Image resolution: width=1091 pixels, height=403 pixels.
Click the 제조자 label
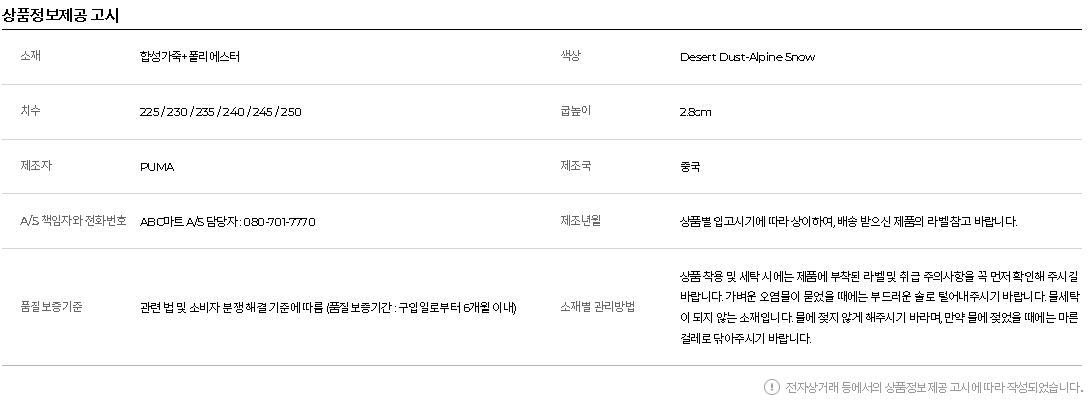click(36, 166)
